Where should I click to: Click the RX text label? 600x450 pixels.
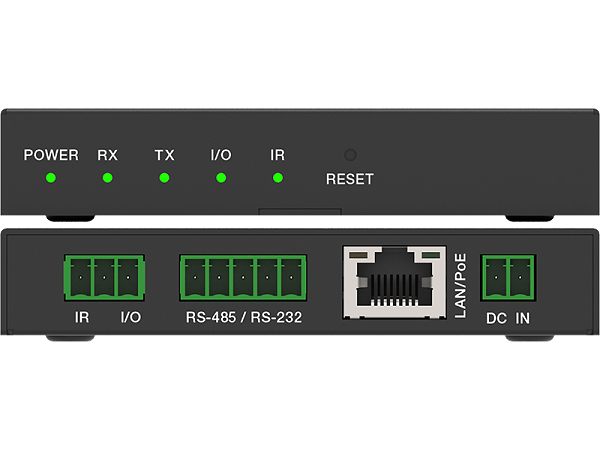point(107,155)
